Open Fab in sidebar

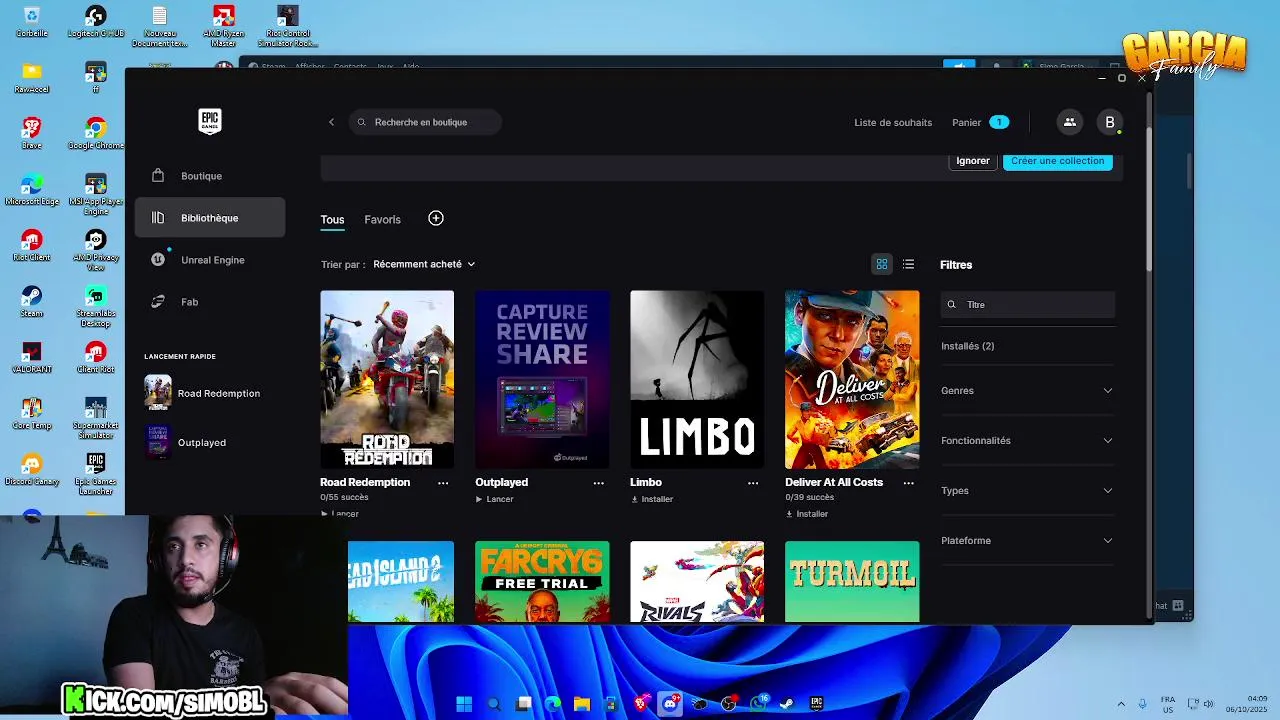tap(210, 302)
